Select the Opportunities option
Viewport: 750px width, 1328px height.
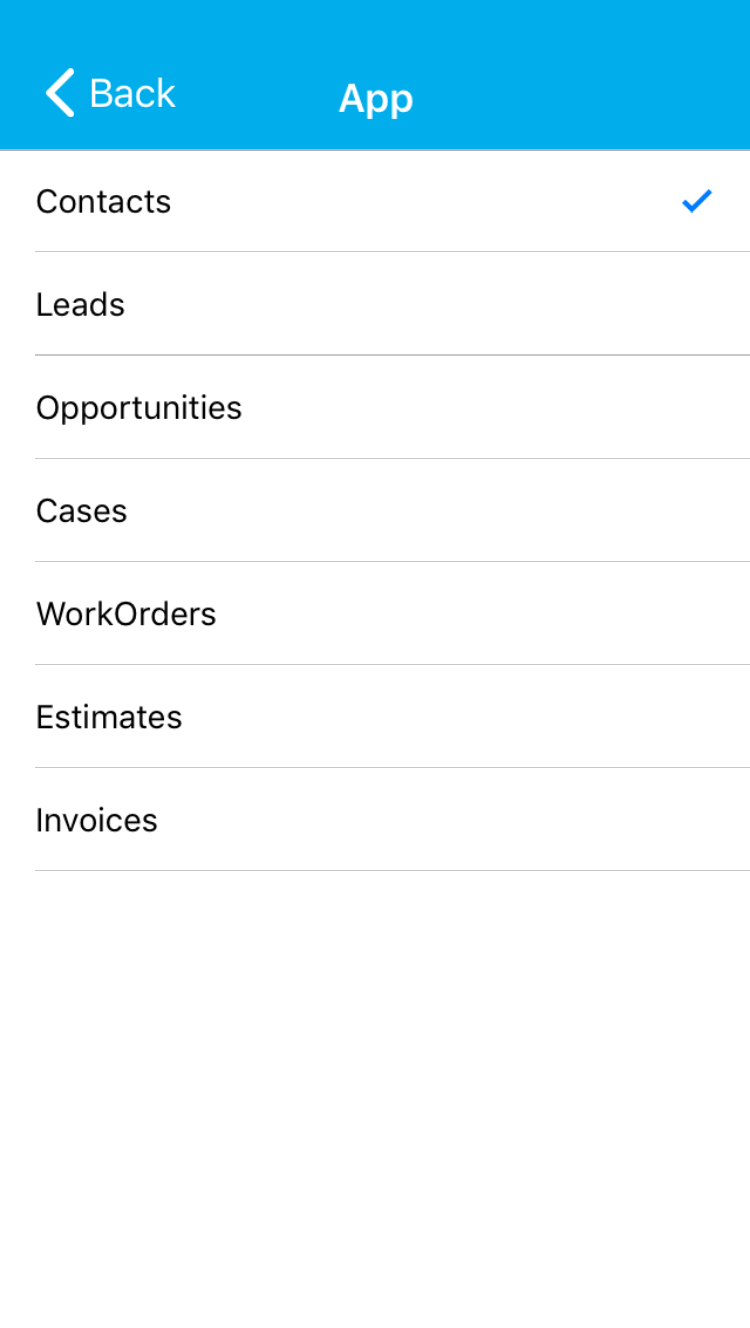tap(375, 407)
